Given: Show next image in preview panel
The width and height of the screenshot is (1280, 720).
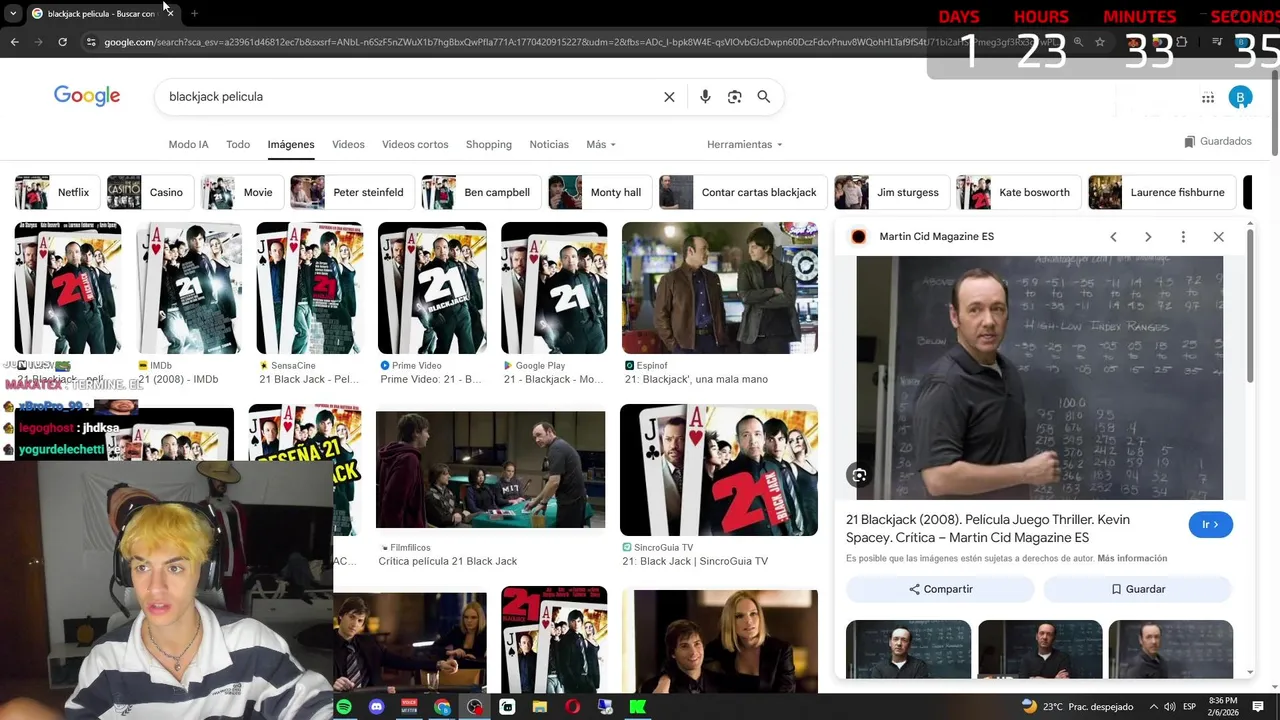Looking at the screenshot, I should [1148, 237].
